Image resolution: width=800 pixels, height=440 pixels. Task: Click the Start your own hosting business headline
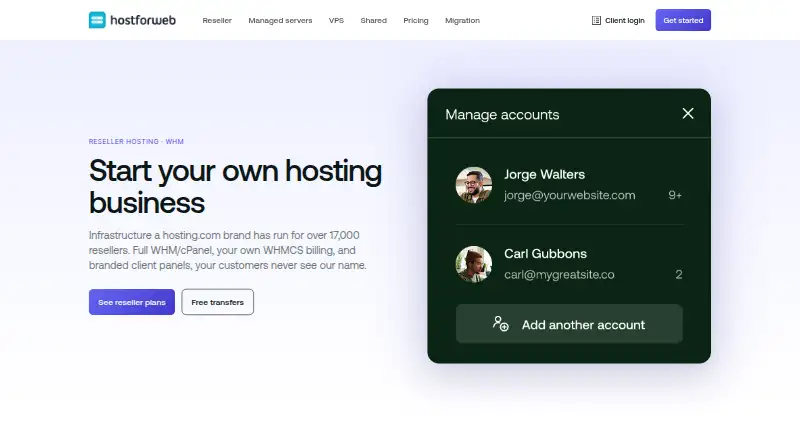235,186
